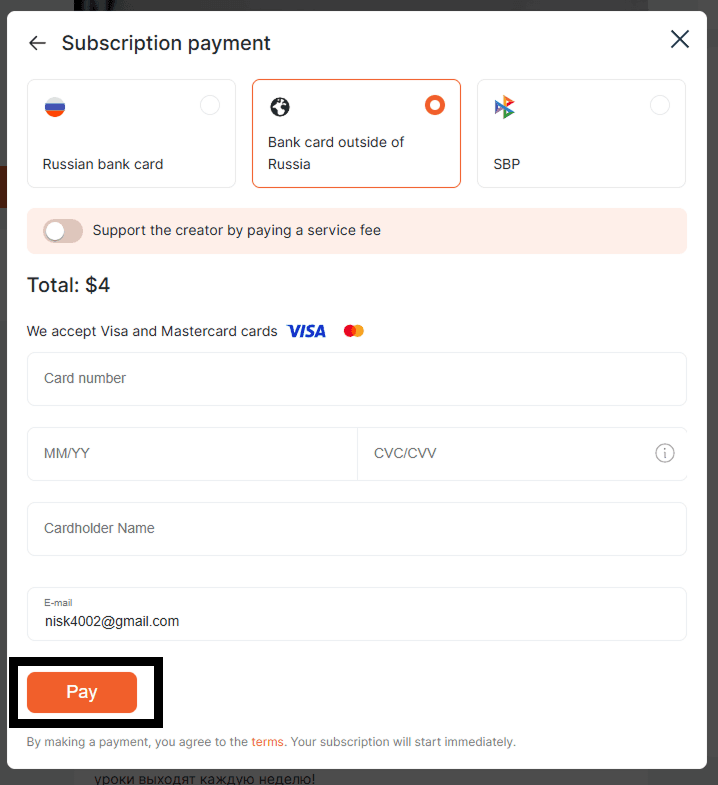Click the back arrow icon
The height and width of the screenshot is (785, 718).
tap(38, 43)
